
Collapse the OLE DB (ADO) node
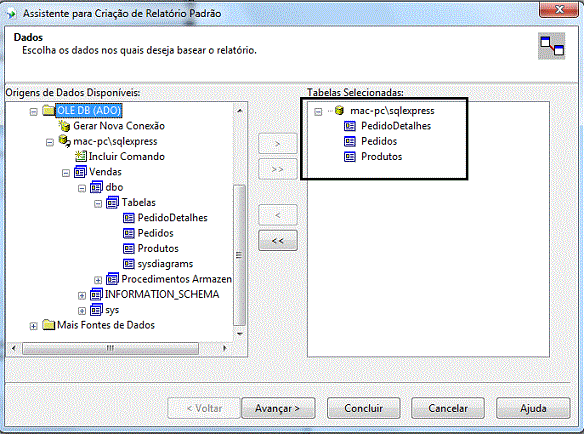tap(34, 111)
